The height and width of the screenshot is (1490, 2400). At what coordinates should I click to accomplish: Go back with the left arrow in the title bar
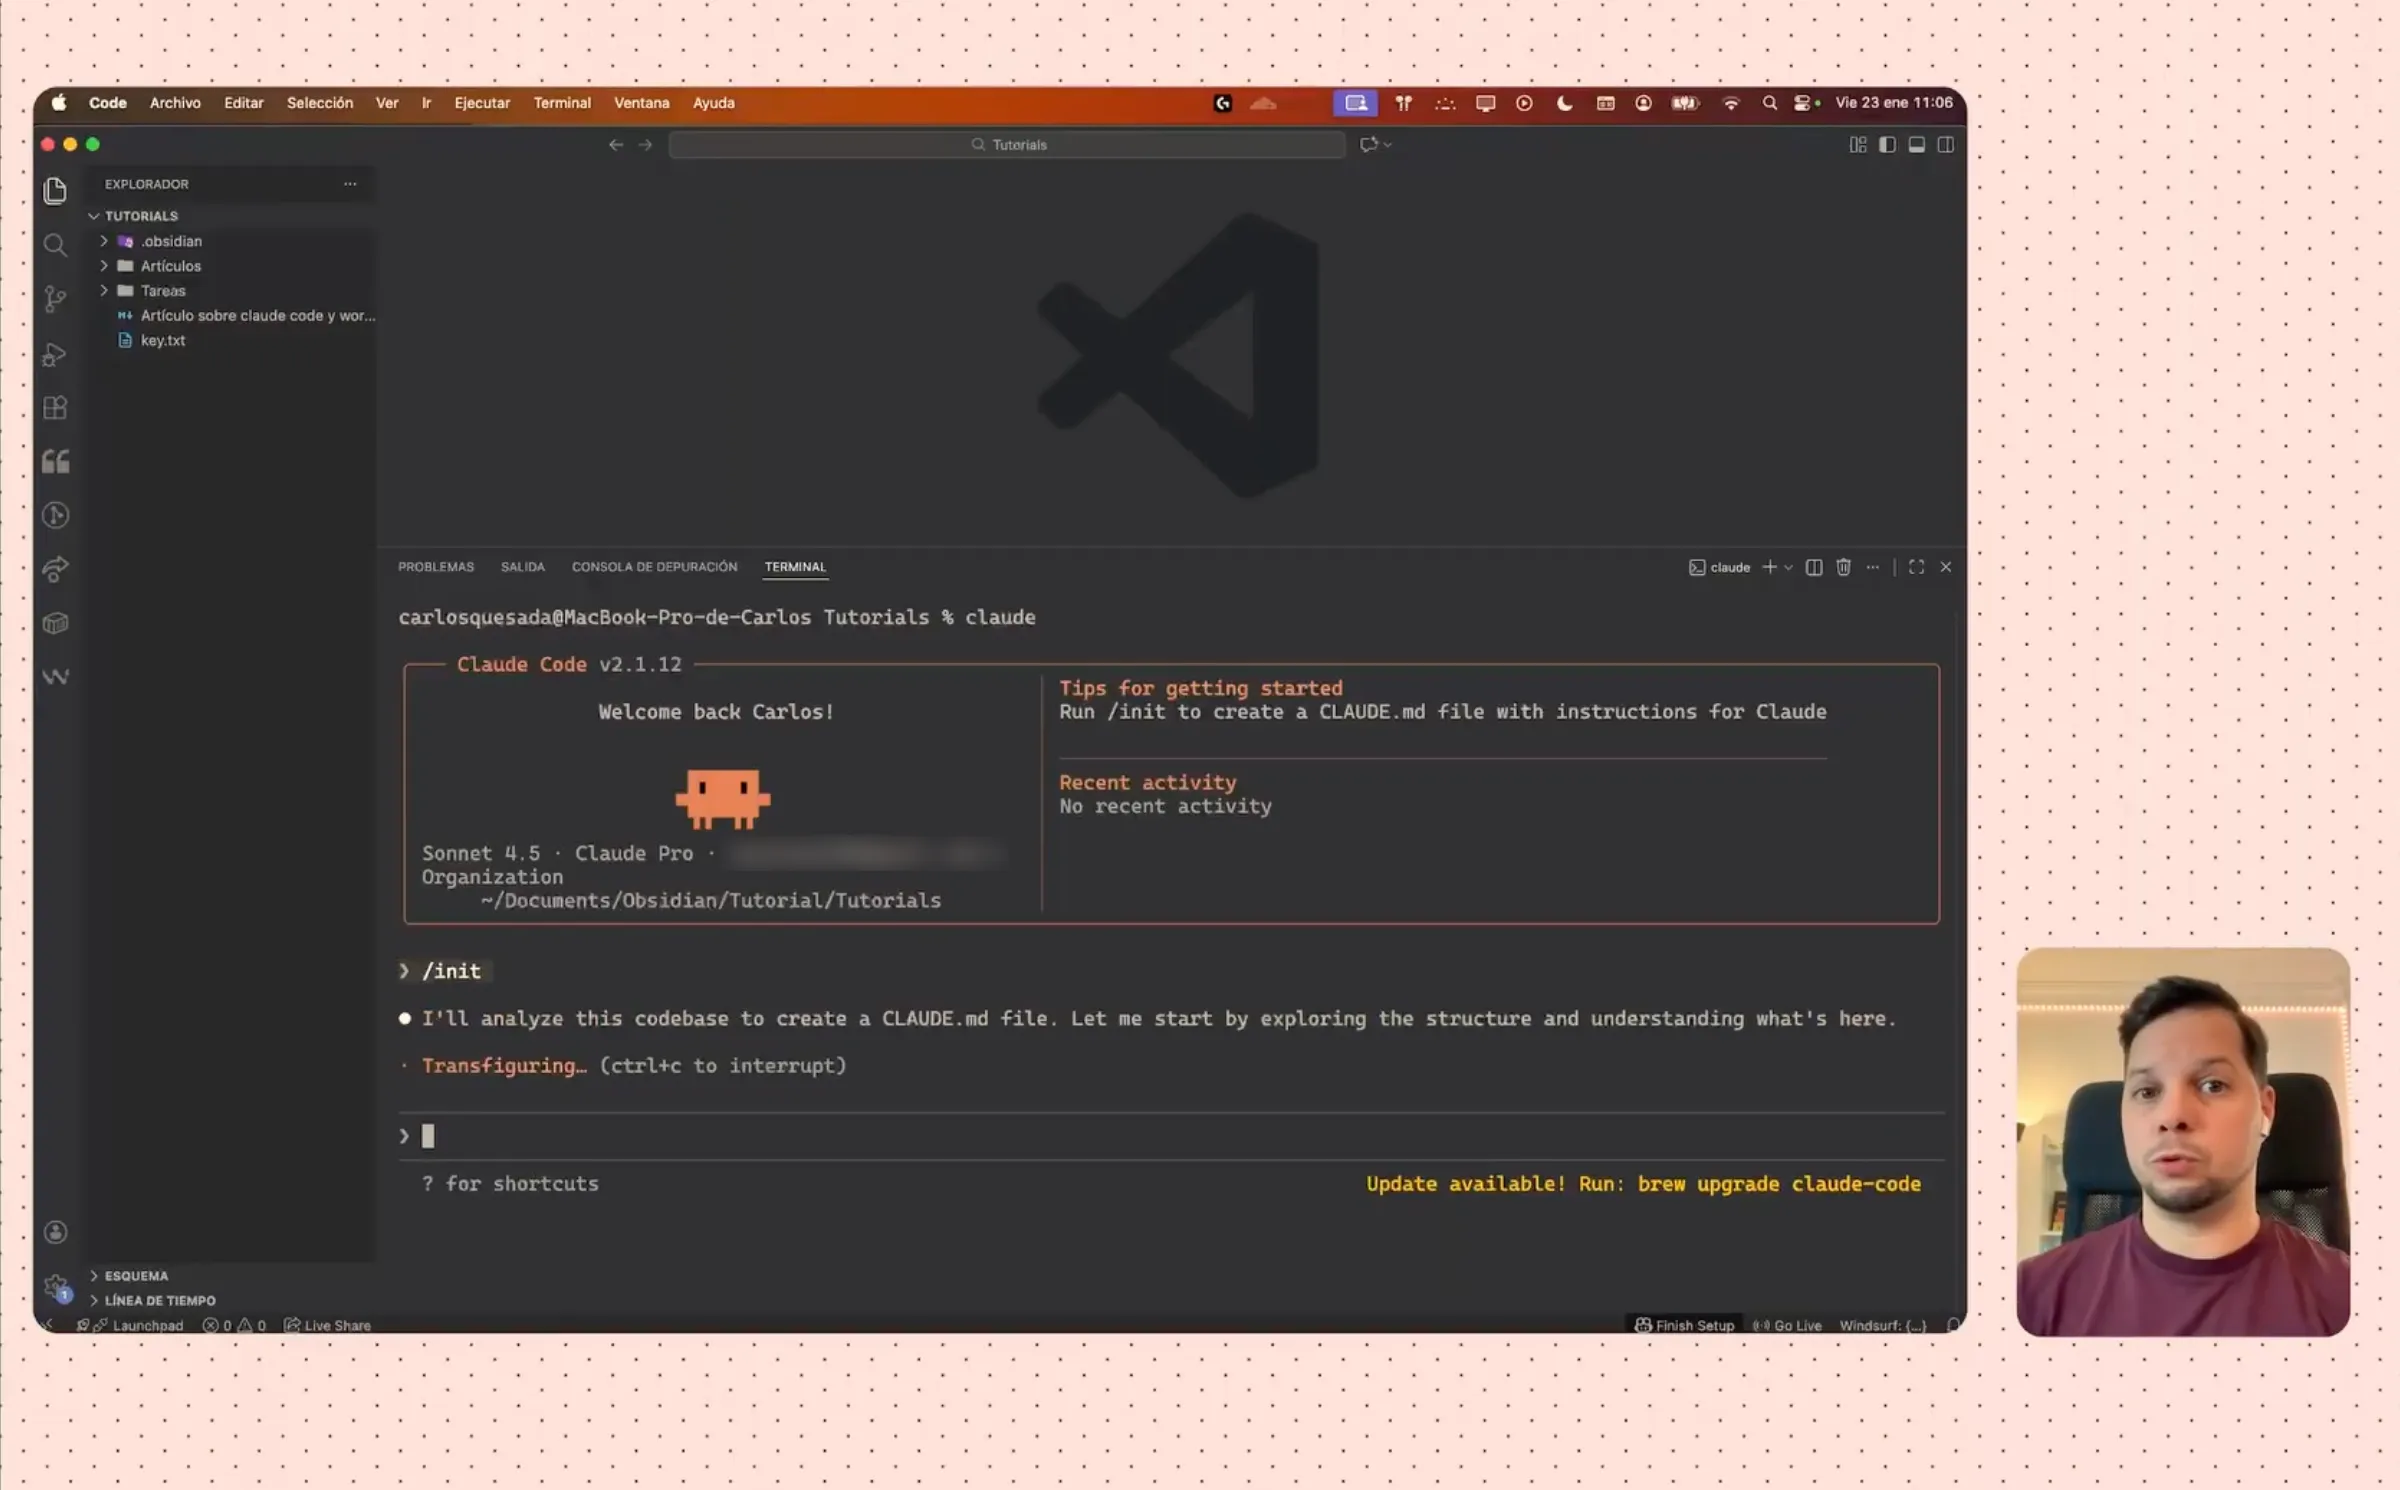(x=616, y=145)
